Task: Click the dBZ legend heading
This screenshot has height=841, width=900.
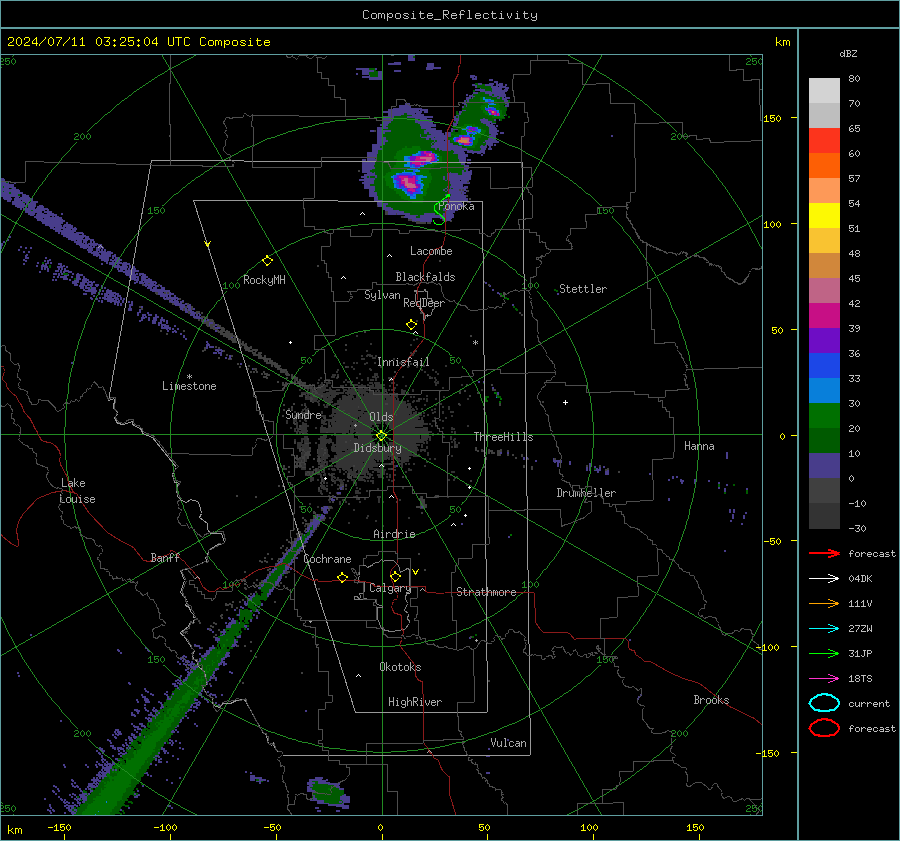Action: coord(848,53)
